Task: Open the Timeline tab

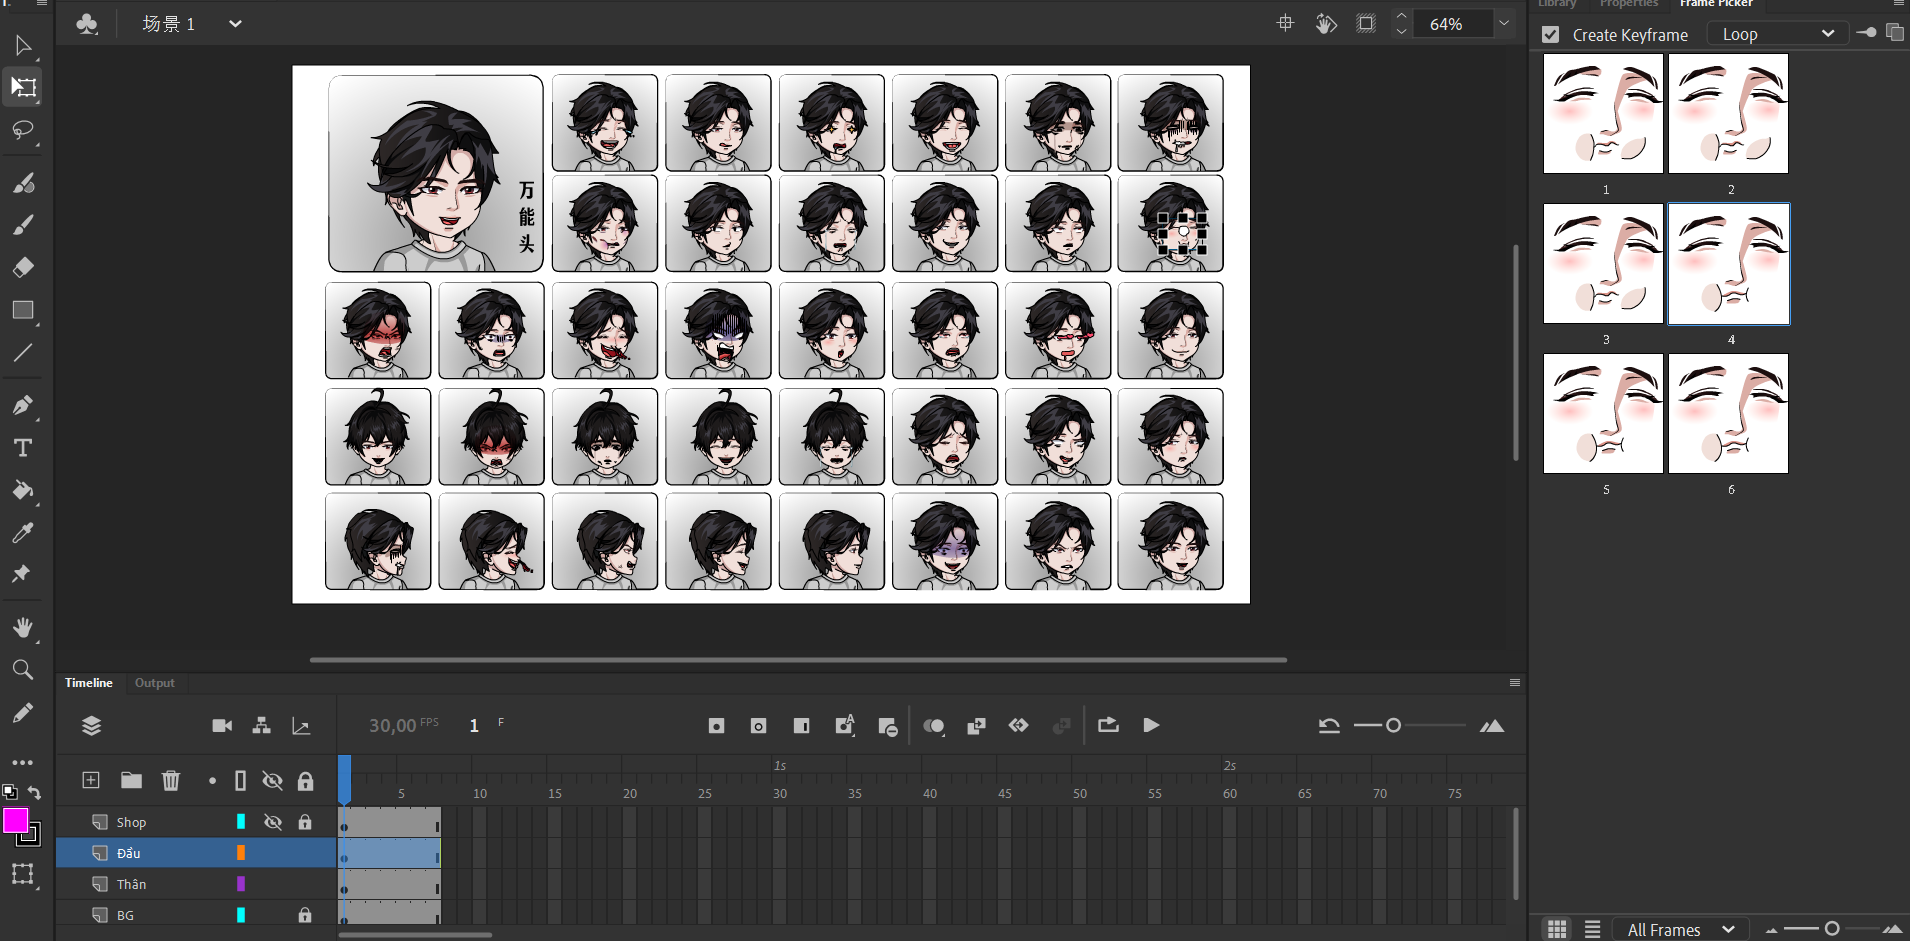Action: click(x=89, y=683)
